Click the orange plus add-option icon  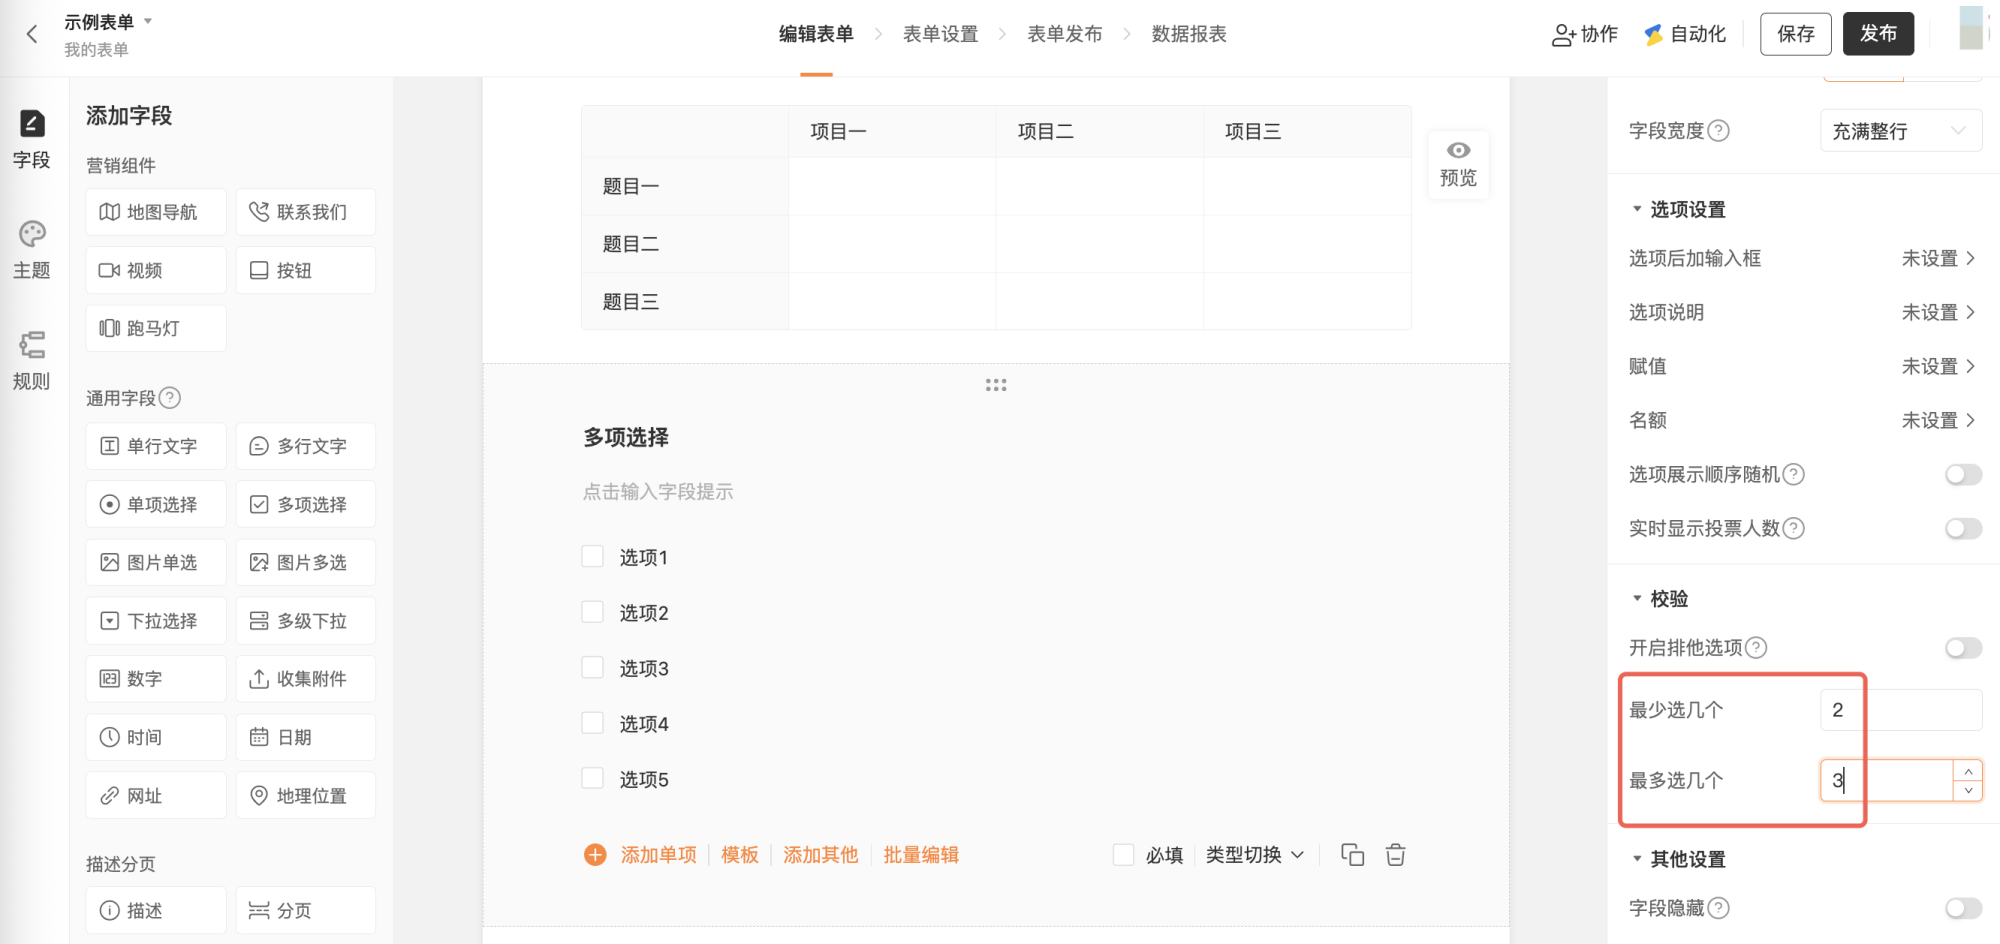point(595,855)
